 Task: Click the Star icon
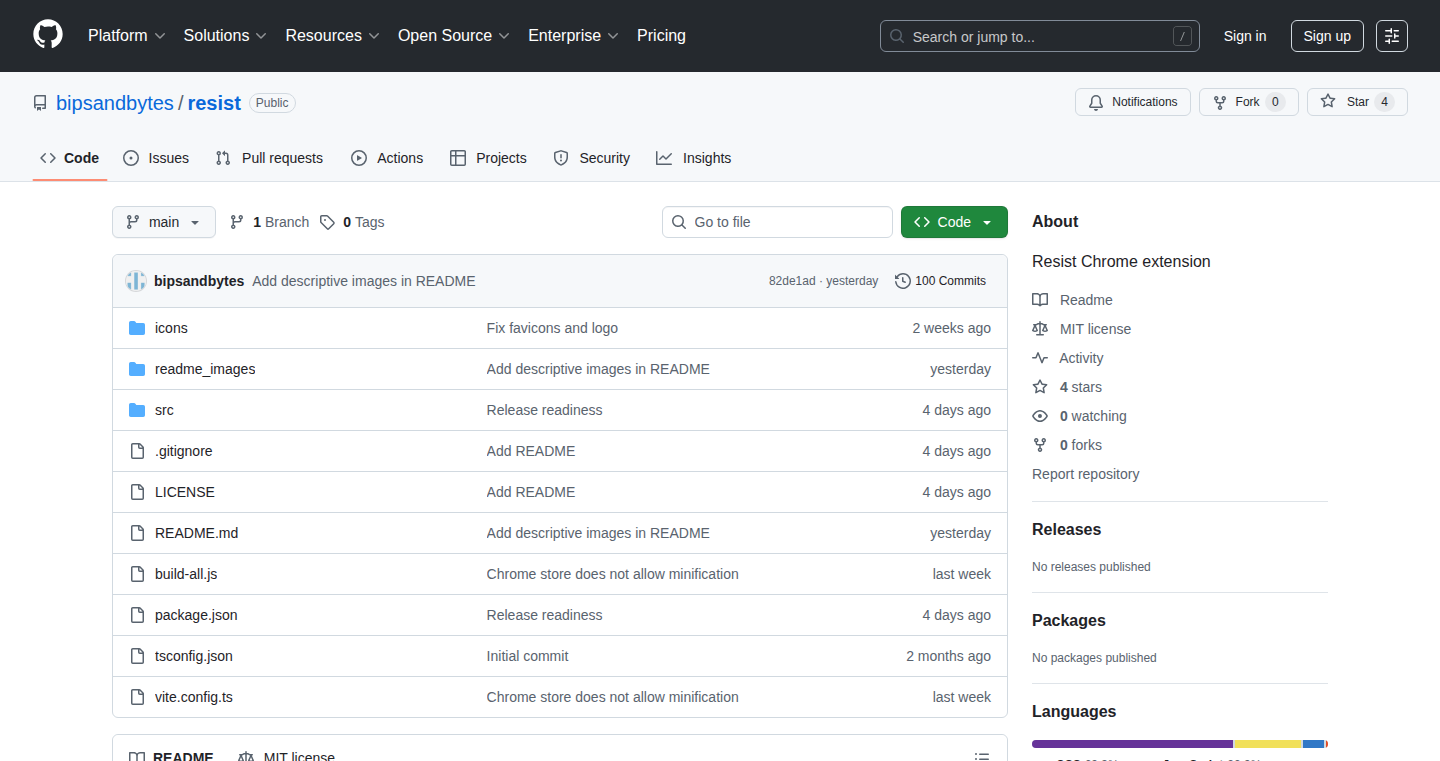tap(1328, 101)
